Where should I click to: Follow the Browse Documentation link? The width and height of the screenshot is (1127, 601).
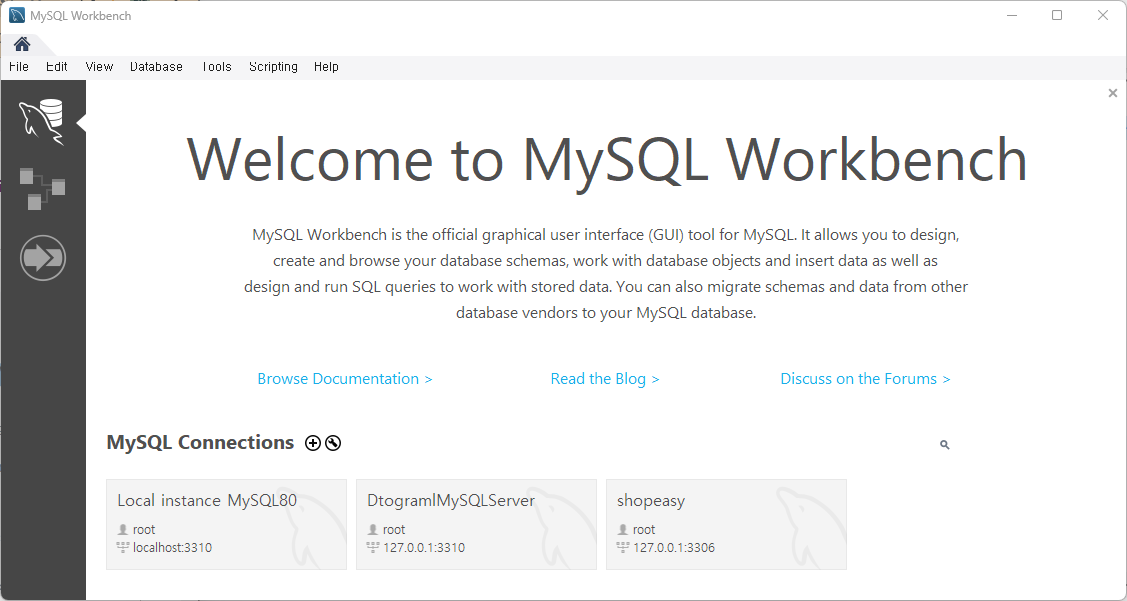[x=345, y=379]
